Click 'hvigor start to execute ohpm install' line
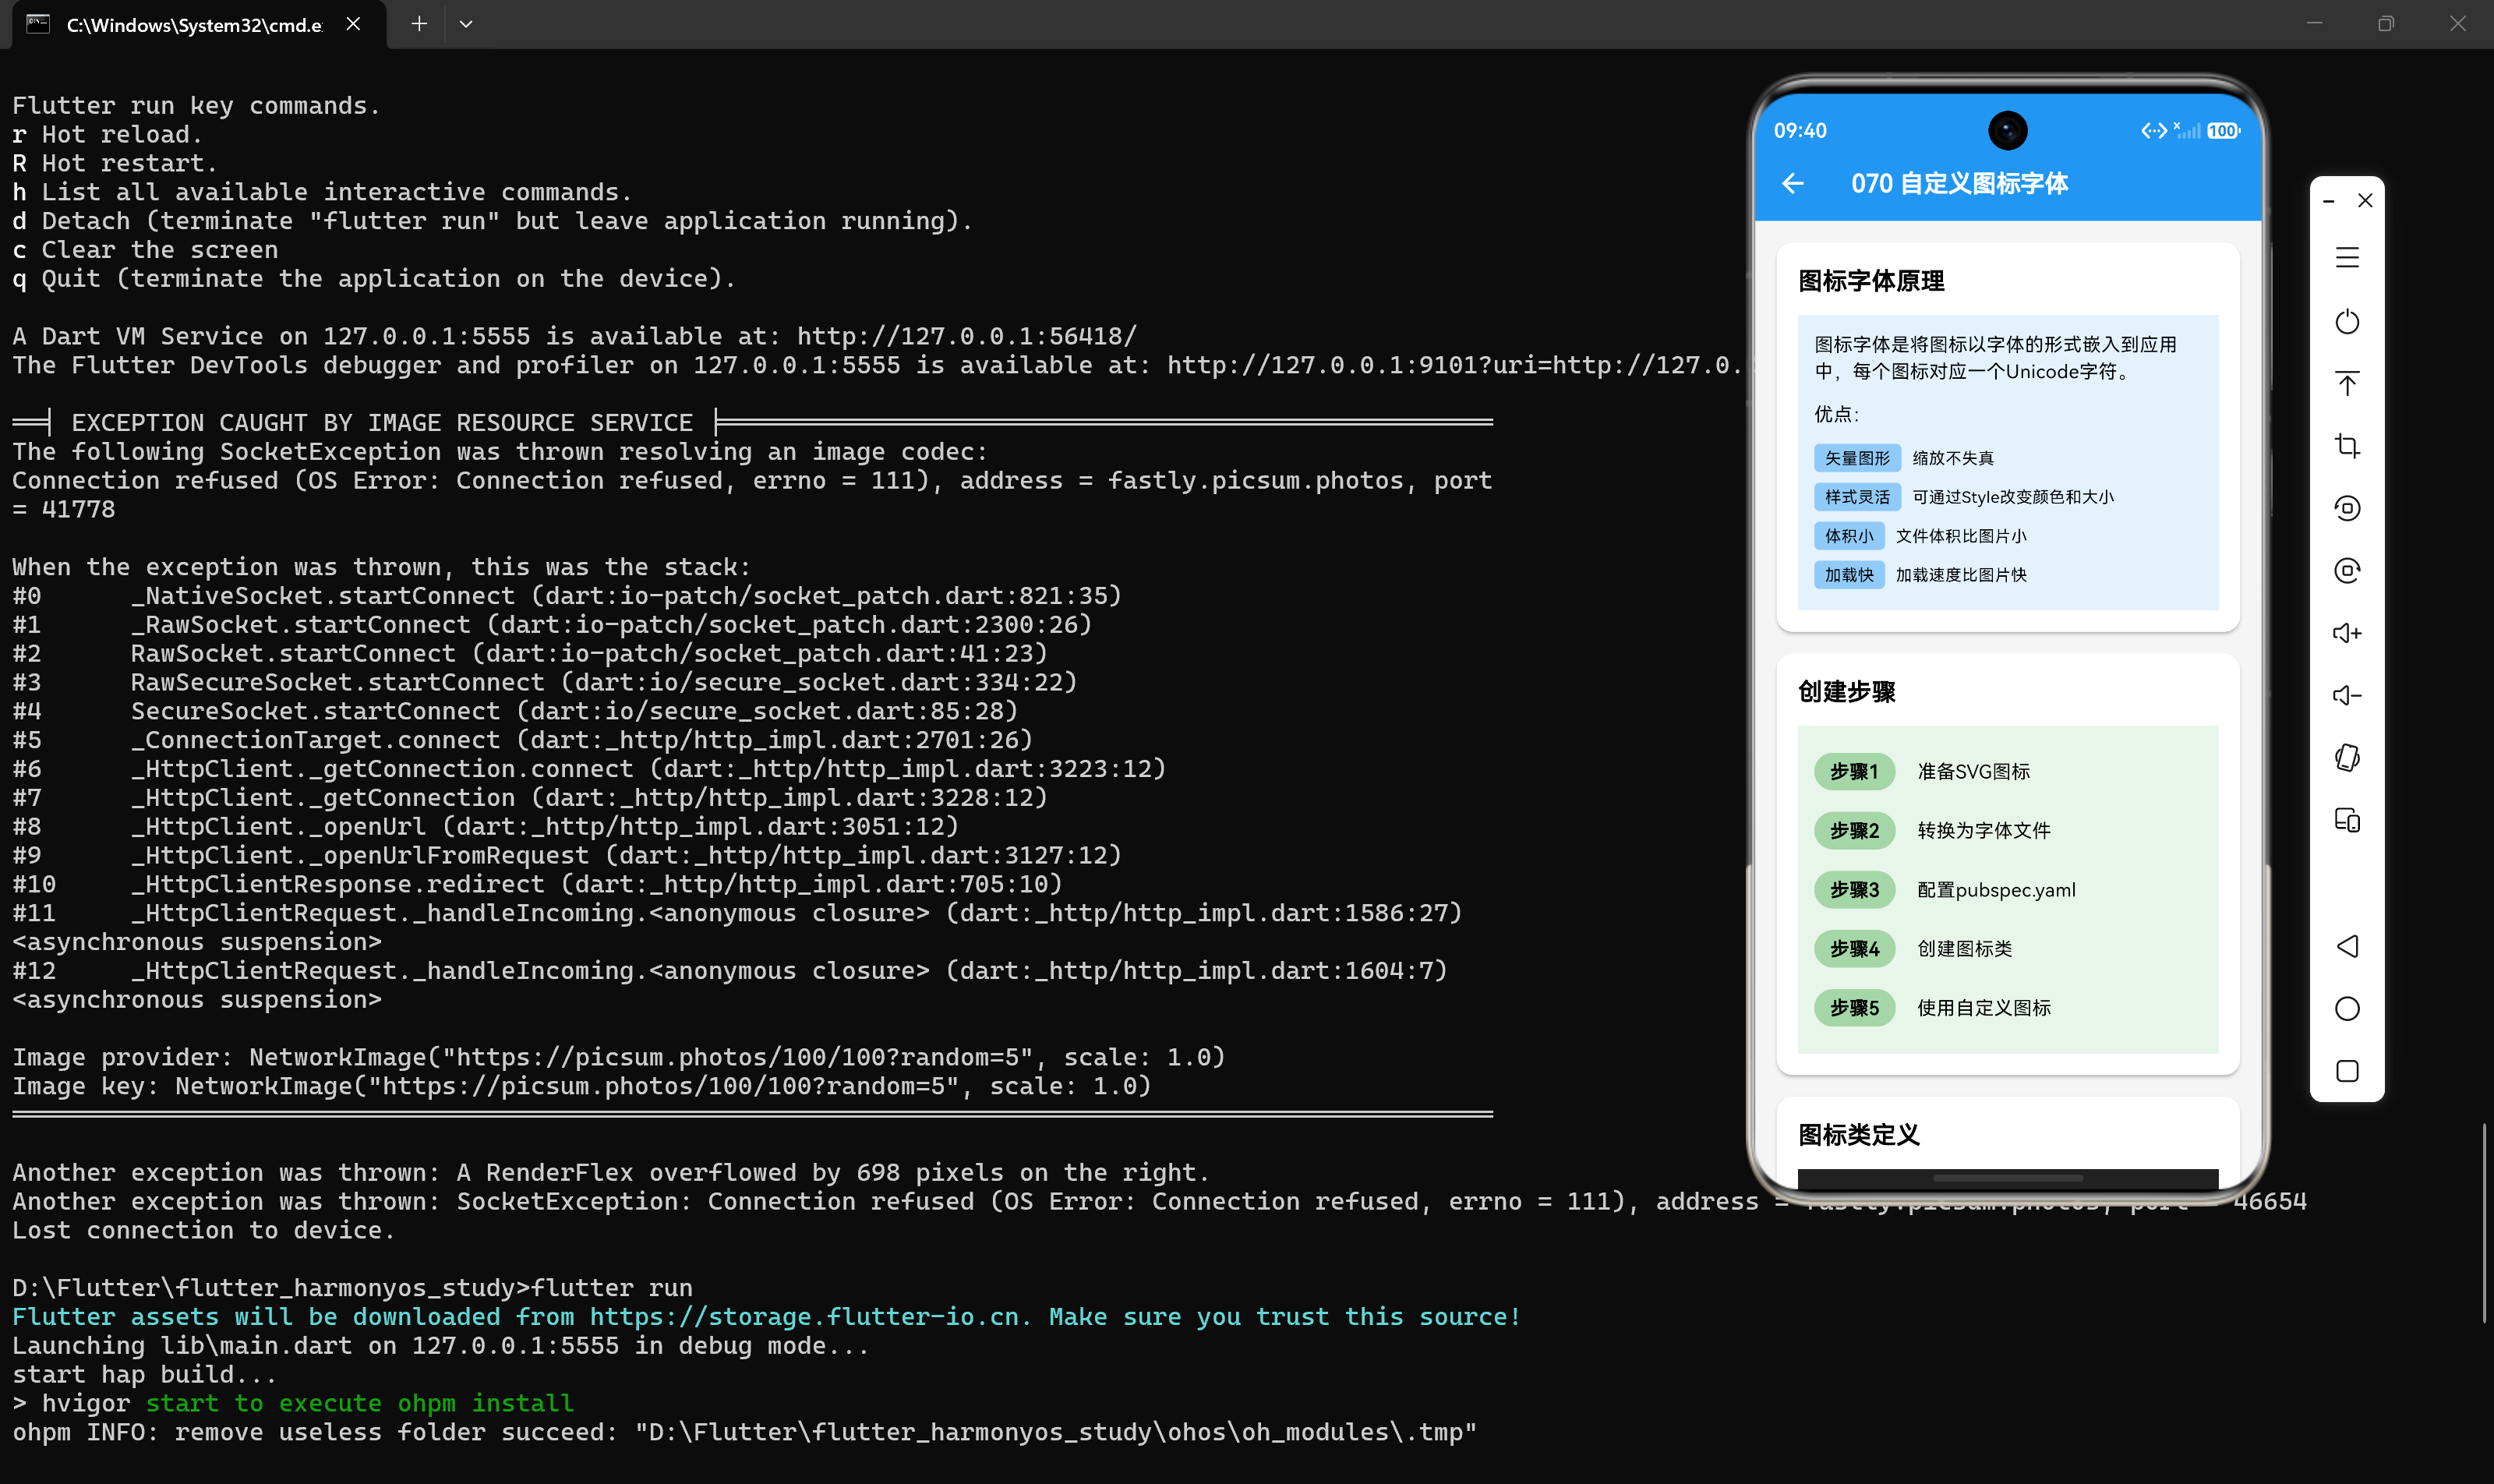Image resolution: width=2494 pixels, height=1484 pixels. point(293,1403)
